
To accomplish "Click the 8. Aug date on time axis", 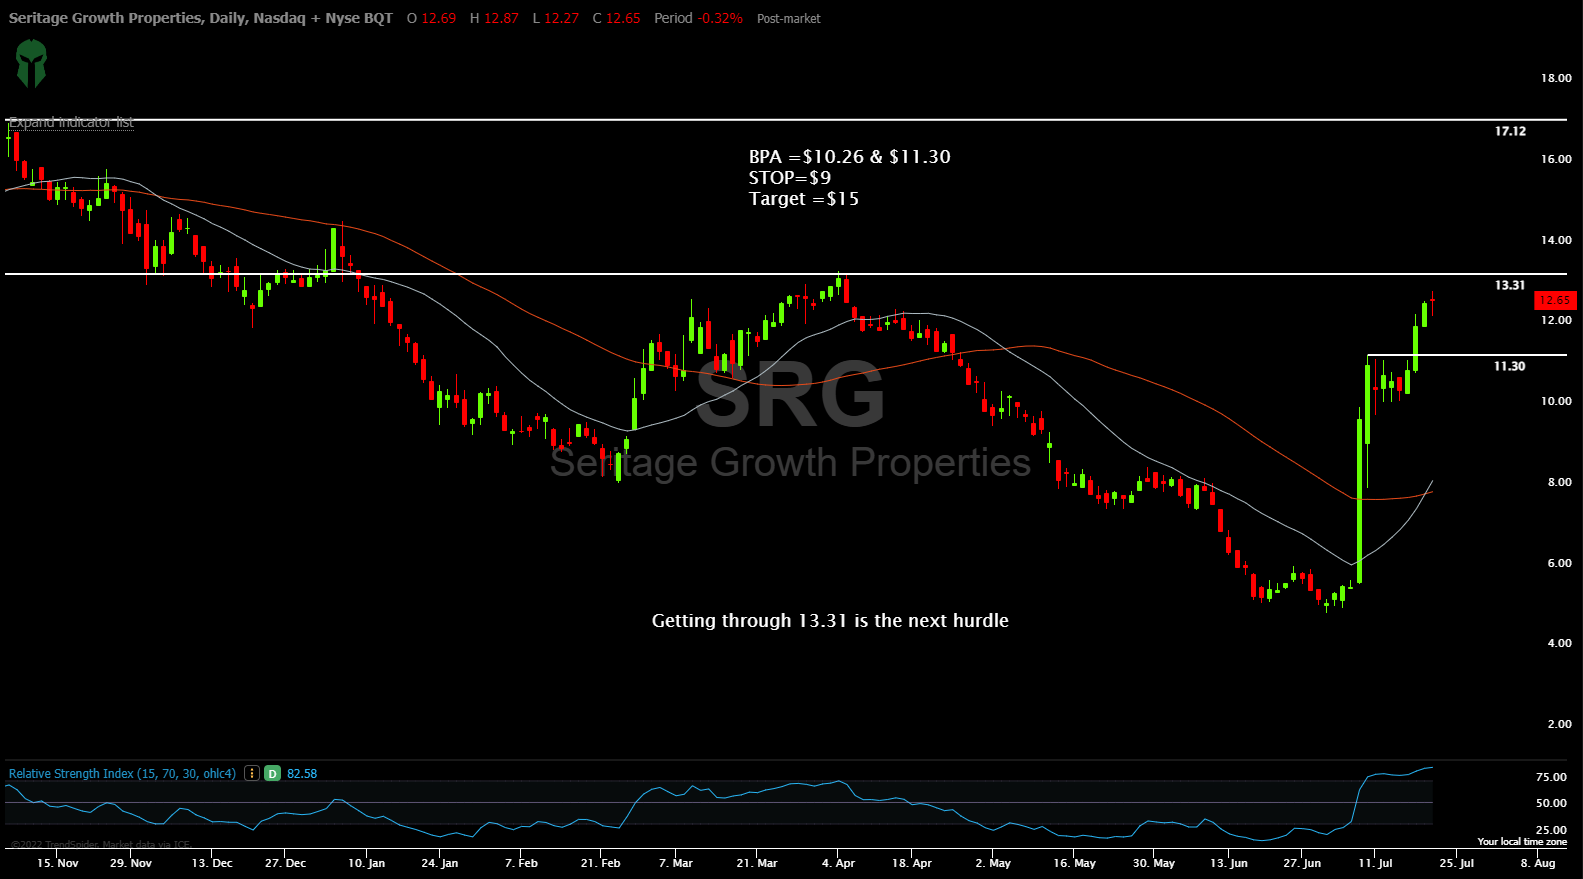I will point(1538,863).
